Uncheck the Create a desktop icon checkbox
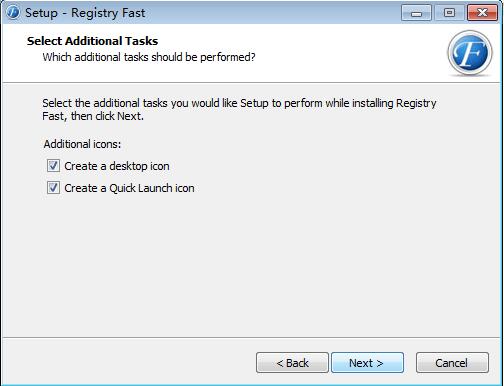 tap(53, 166)
